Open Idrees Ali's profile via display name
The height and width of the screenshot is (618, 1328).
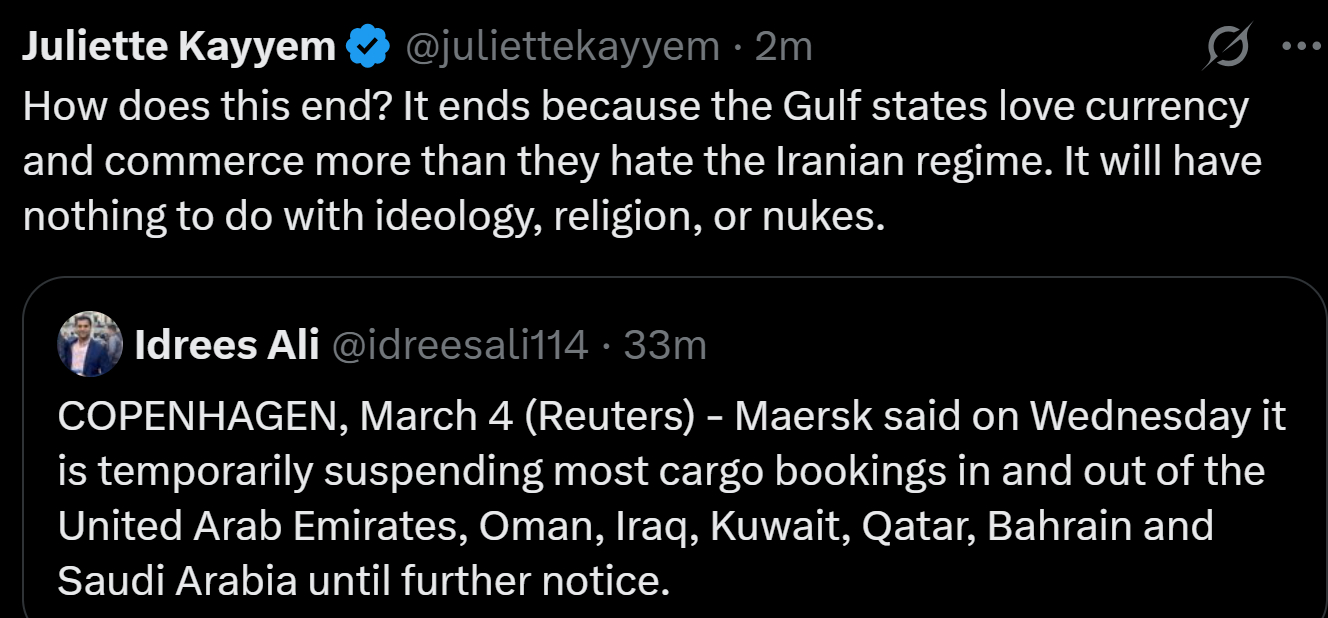pyautogui.click(x=226, y=345)
